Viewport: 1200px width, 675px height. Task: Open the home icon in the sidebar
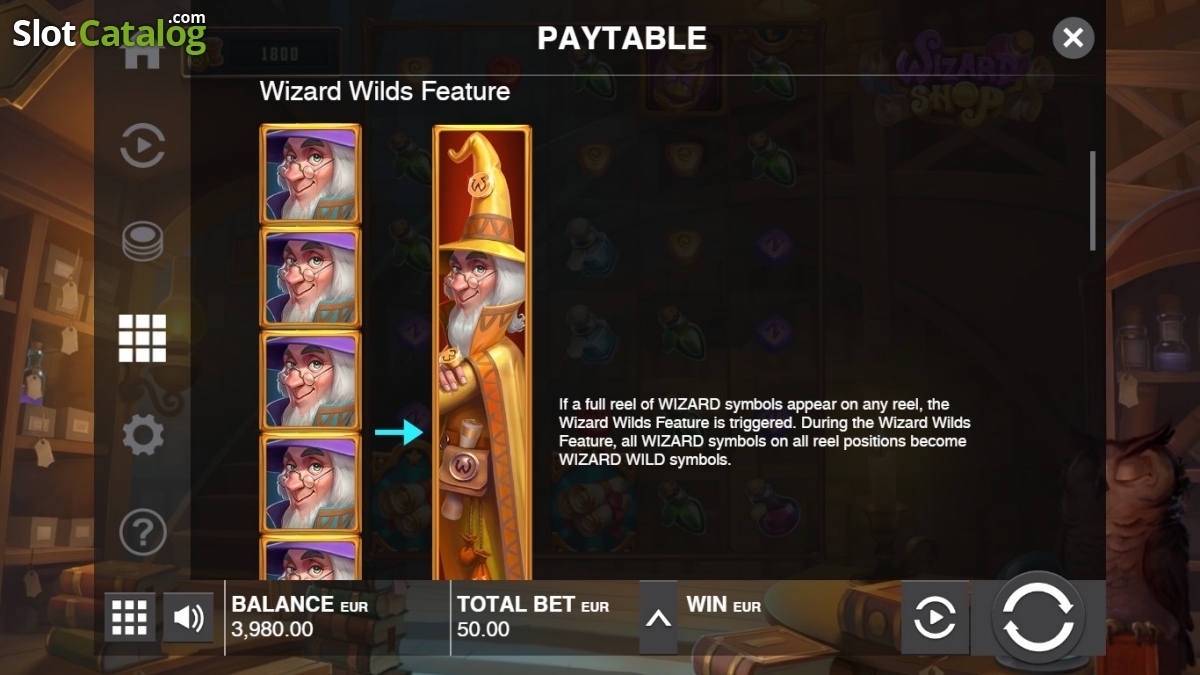142,55
